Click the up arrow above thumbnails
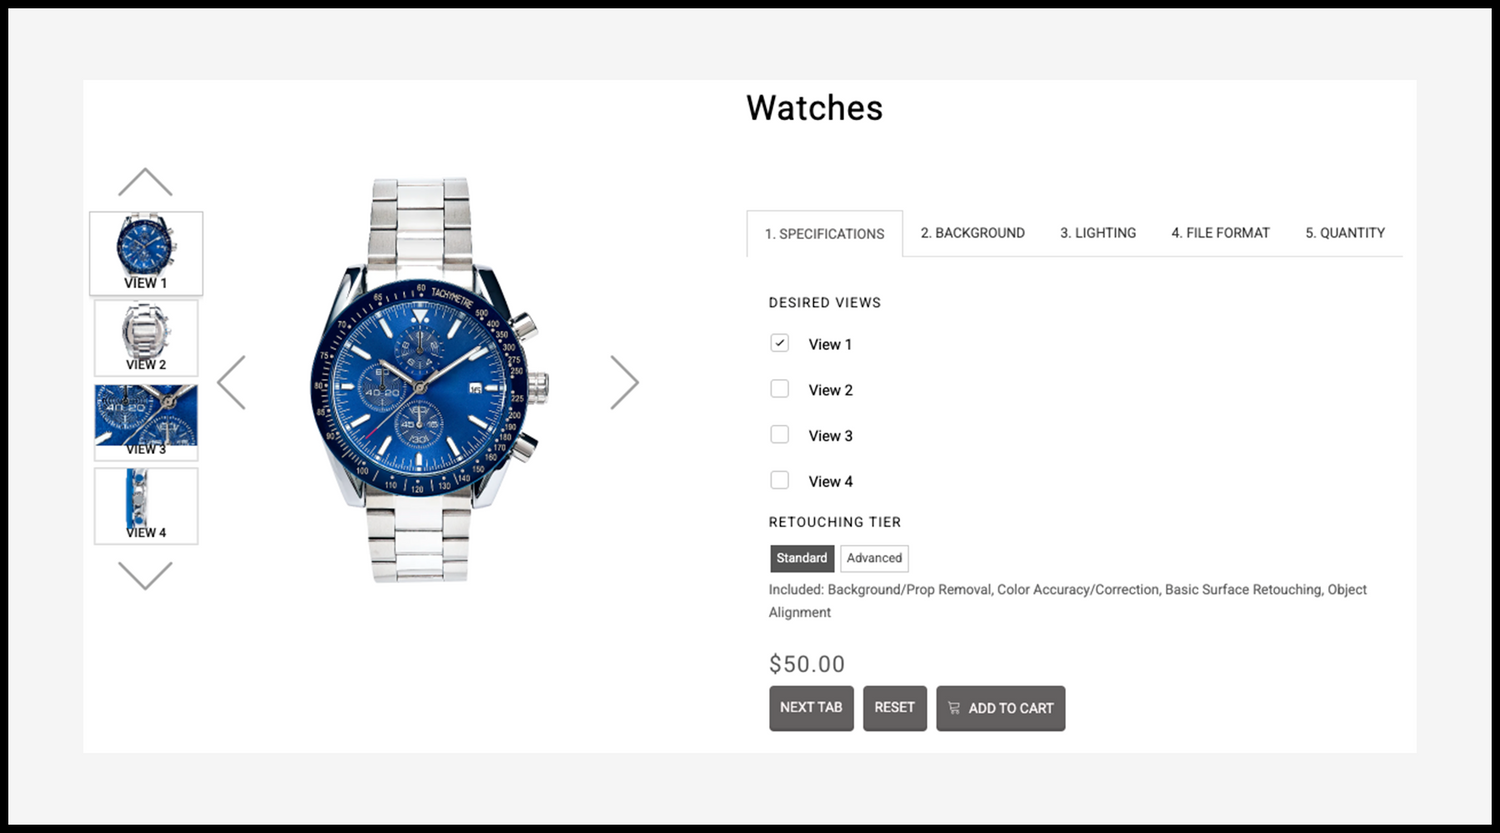The width and height of the screenshot is (1500, 833). click(x=145, y=182)
